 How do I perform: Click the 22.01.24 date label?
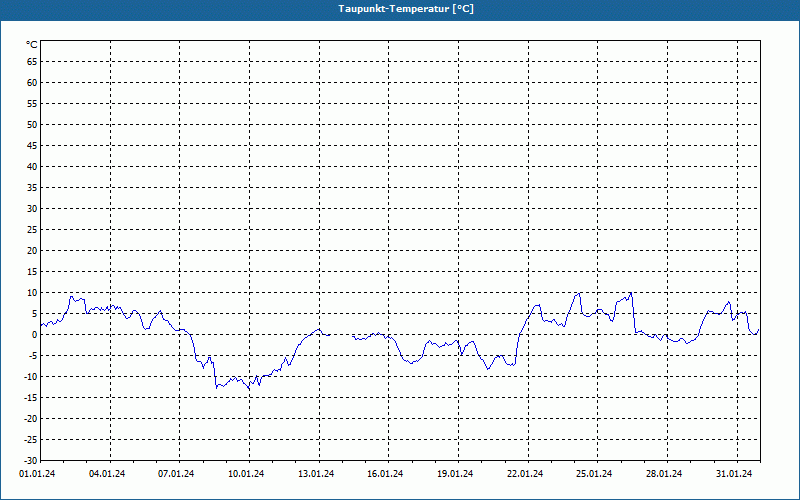(x=525, y=474)
